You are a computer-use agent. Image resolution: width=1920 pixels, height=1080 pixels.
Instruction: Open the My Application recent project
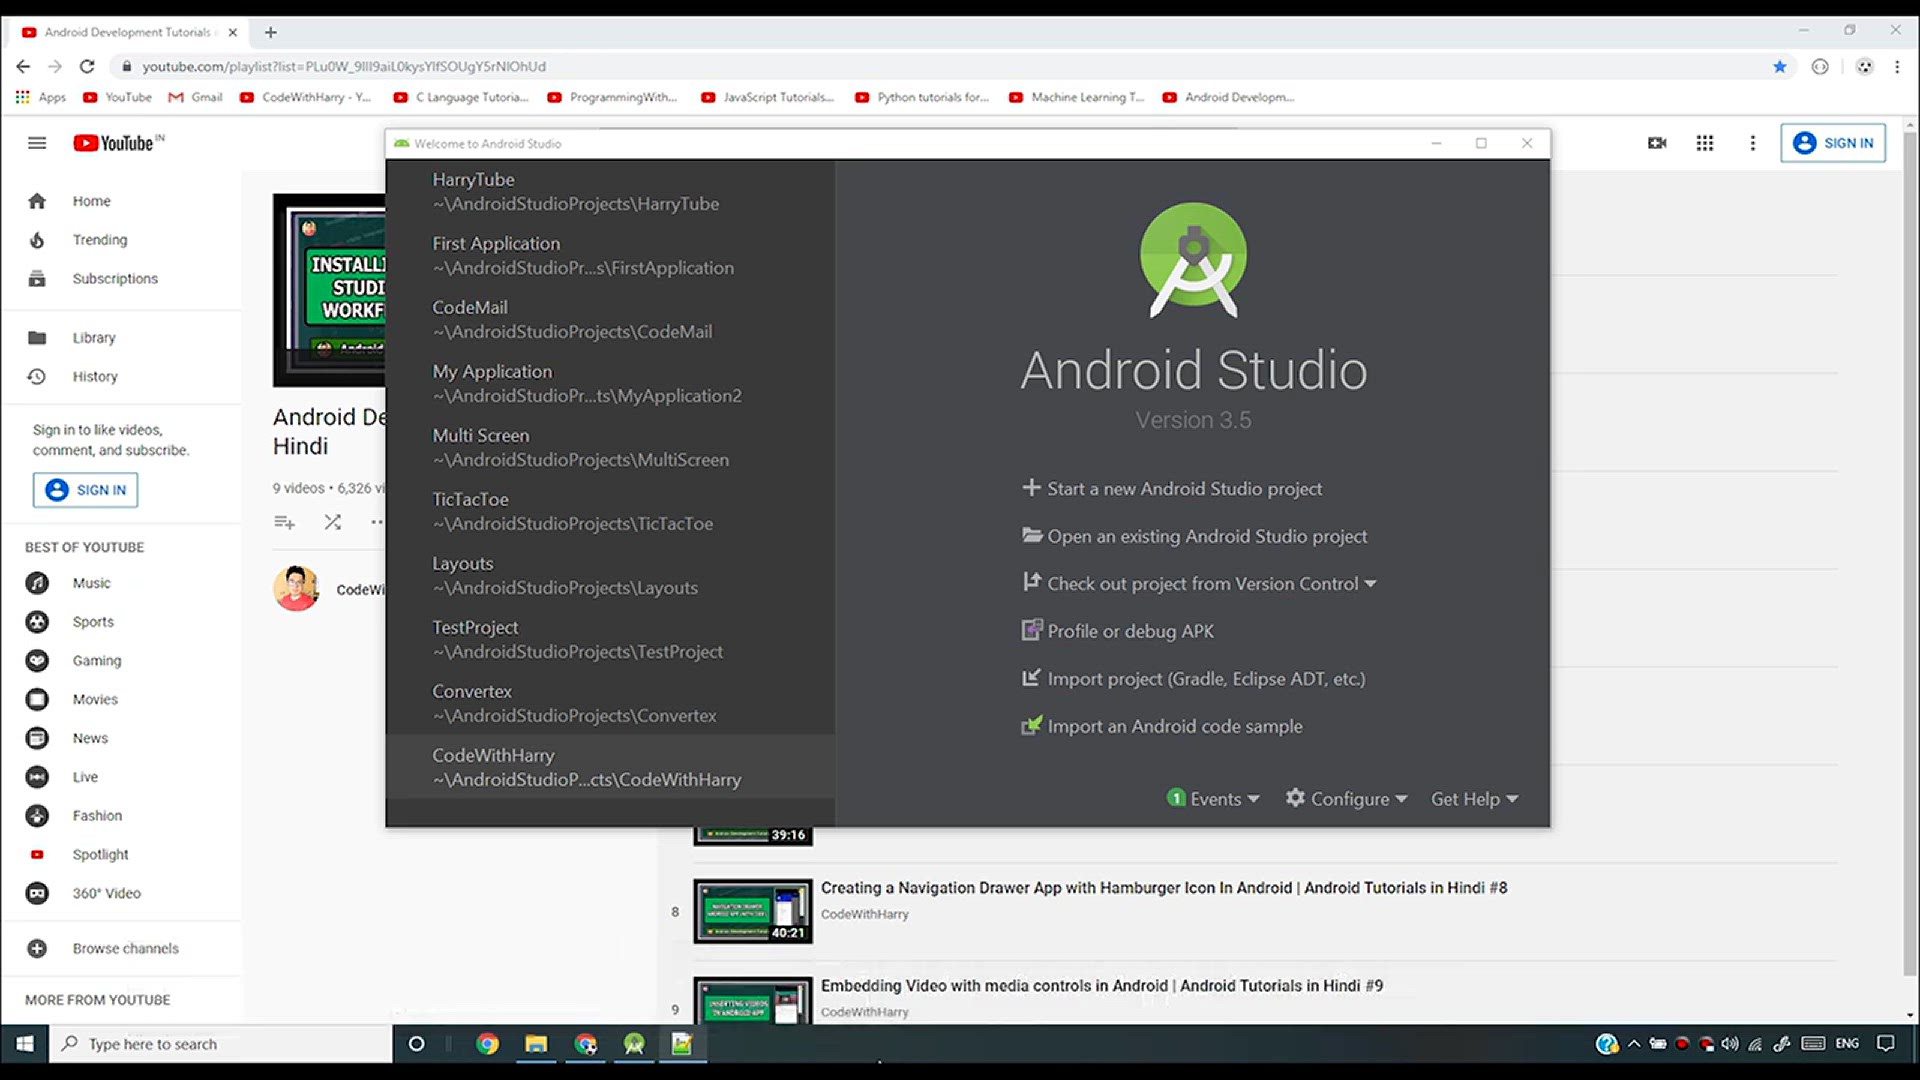[610, 383]
